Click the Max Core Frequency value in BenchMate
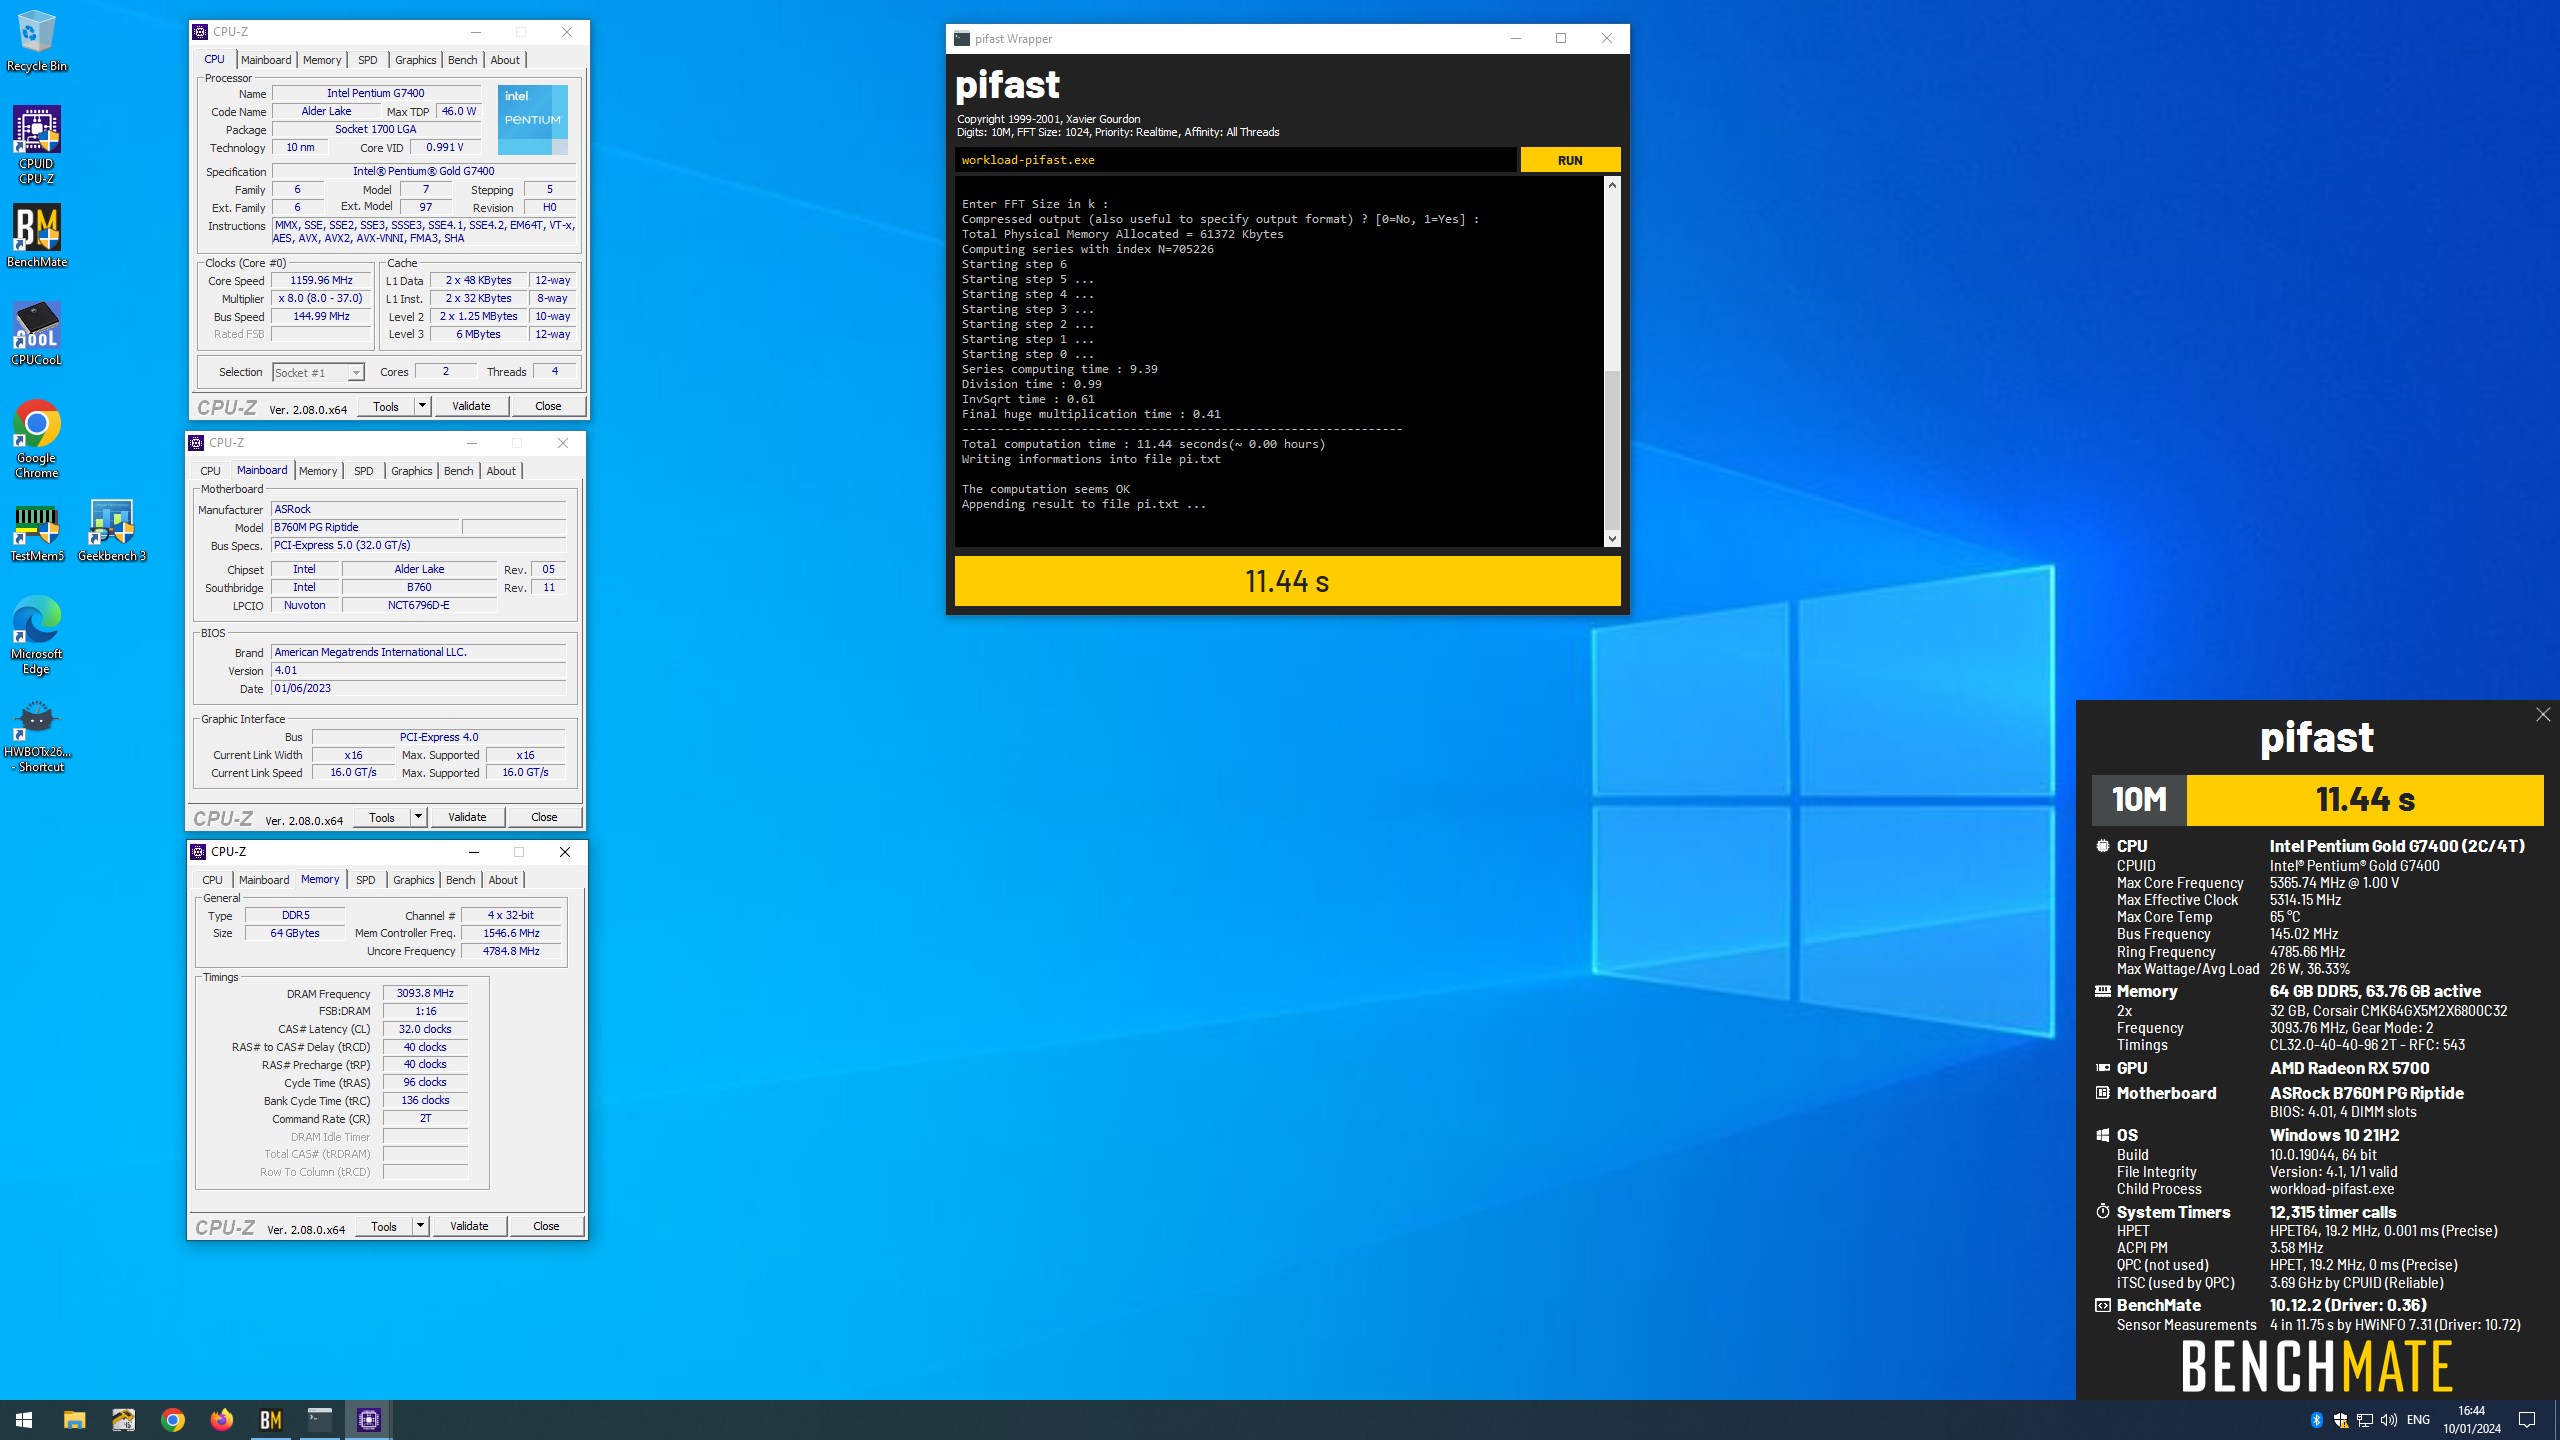This screenshot has height=1440, width=2560. coord(2334,883)
